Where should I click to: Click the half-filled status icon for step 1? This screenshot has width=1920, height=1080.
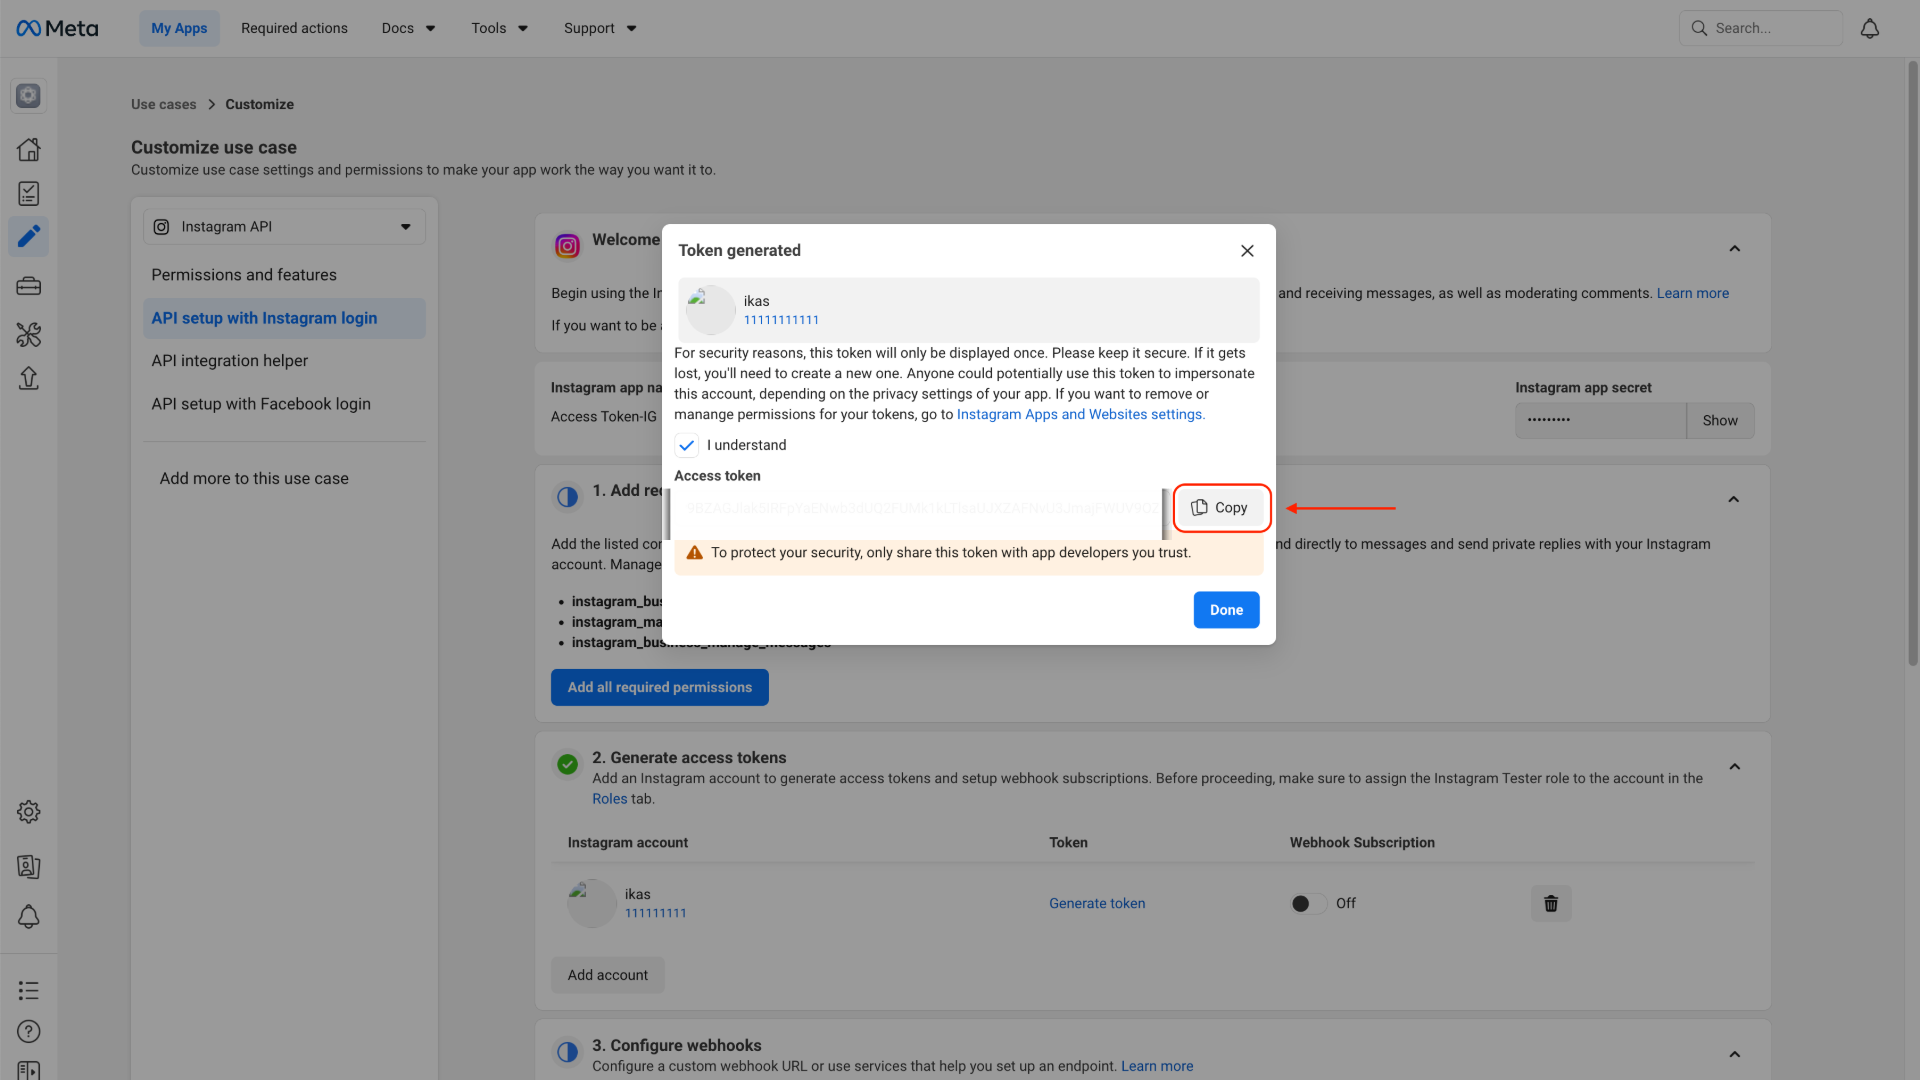[567, 497]
